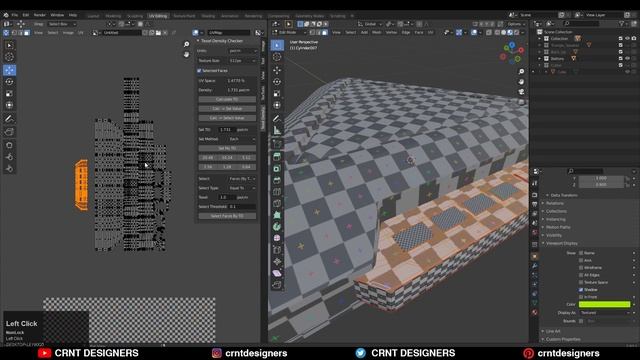Select the Grab tool in UV editor

9,145
